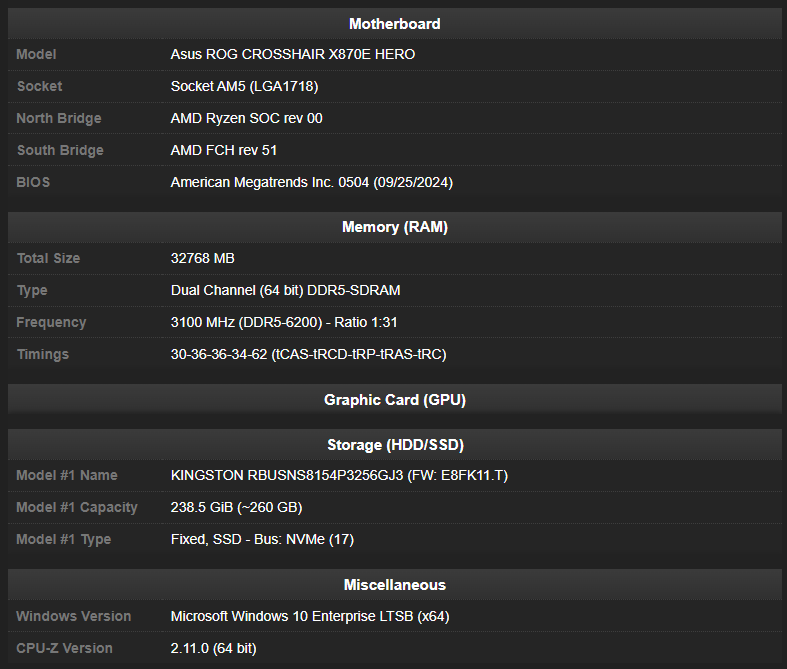Viewport: 787px width, 669px height.
Task: Click the Graphic Card (GPU) section header
Action: [x=394, y=400]
